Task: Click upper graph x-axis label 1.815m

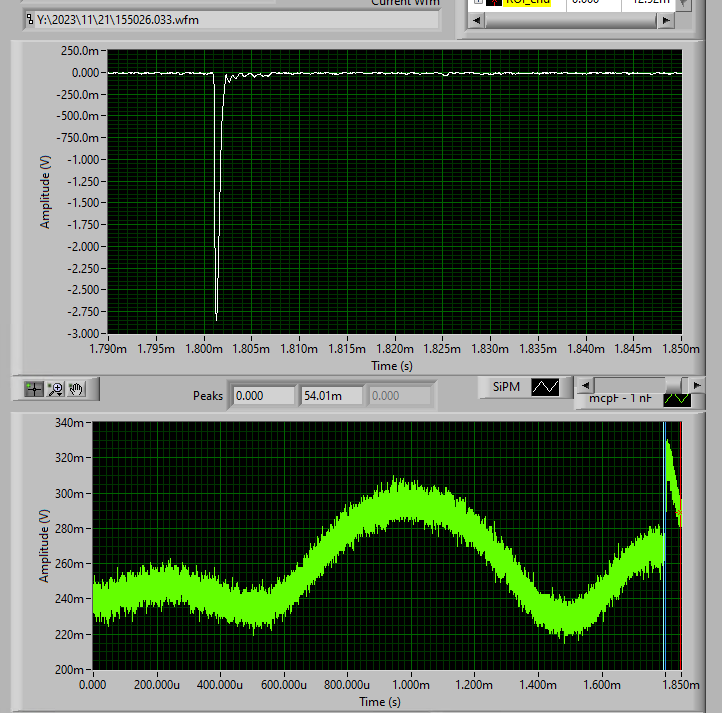Action: tap(347, 349)
